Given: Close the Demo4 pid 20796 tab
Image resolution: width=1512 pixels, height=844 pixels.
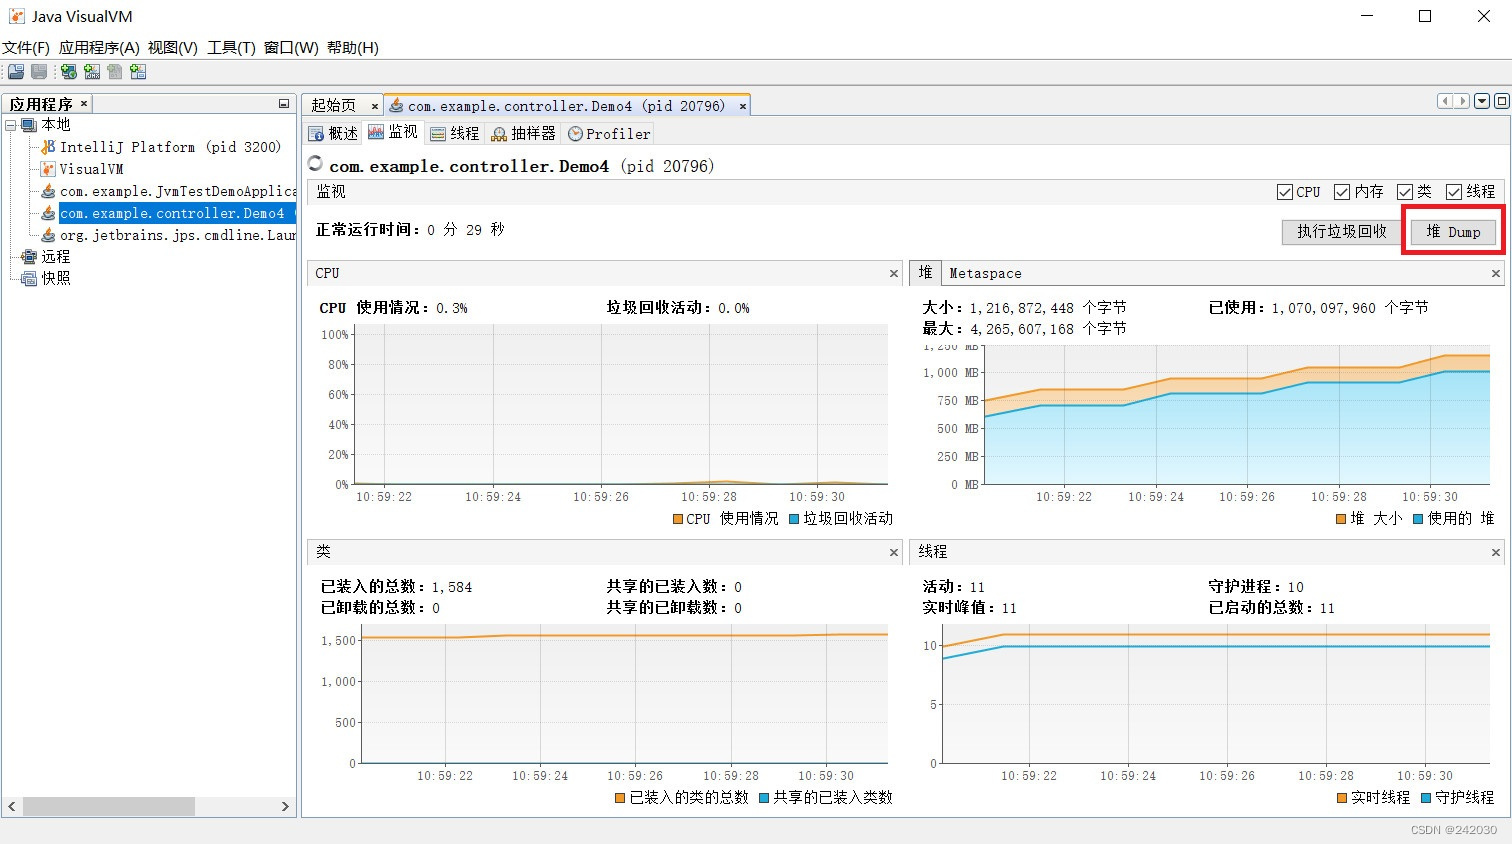Looking at the screenshot, I should [x=743, y=106].
